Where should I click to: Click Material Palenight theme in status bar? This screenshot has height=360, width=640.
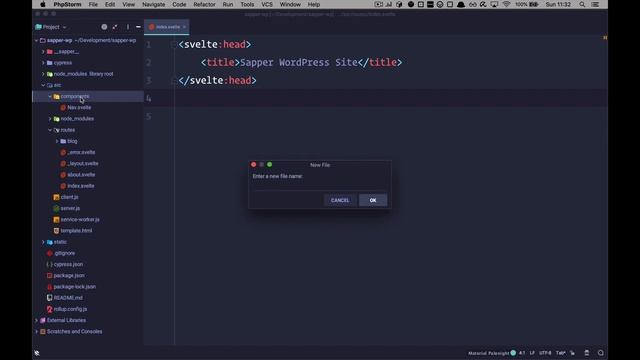(488, 353)
